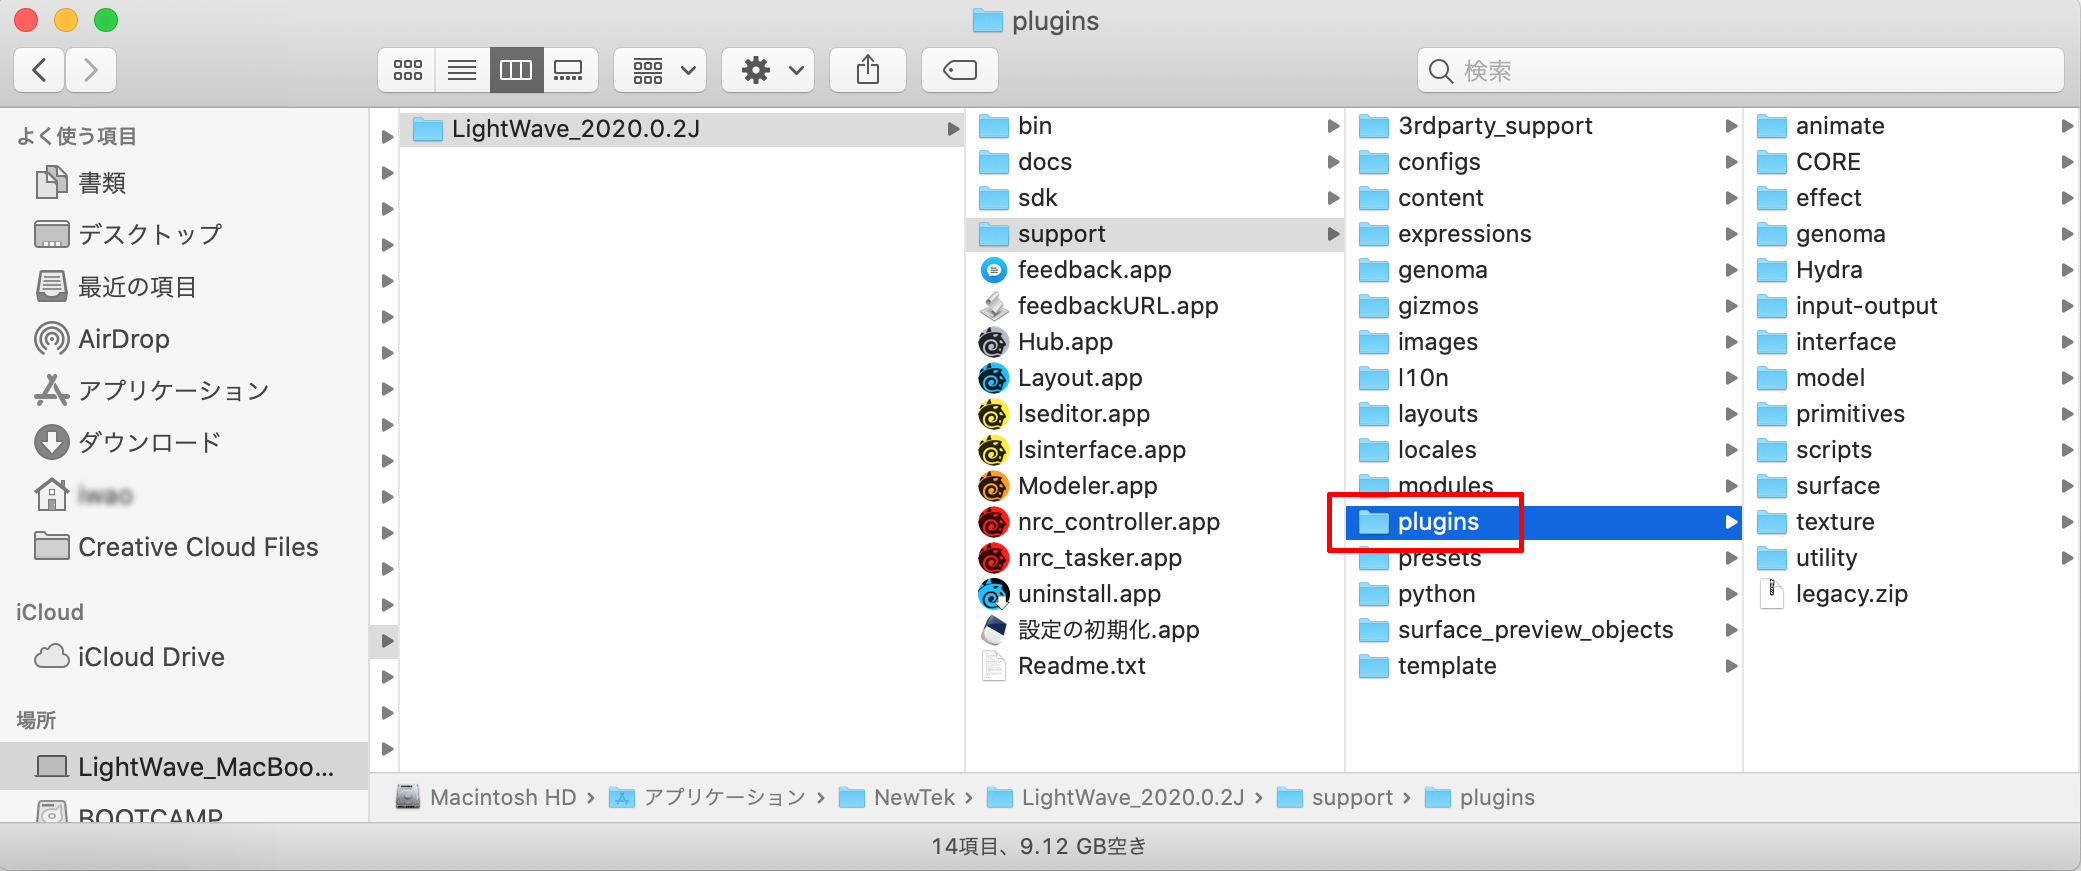Expand the content folder arrow
Screen dimensions: 2081x871
click(x=1731, y=198)
